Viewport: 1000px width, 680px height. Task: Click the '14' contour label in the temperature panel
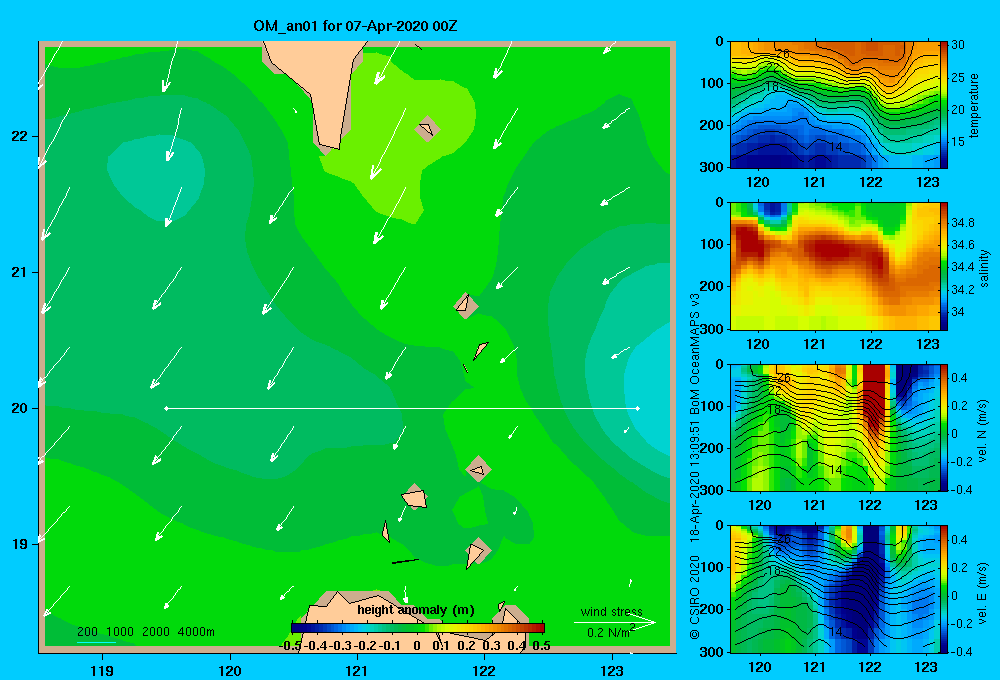coord(835,147)
